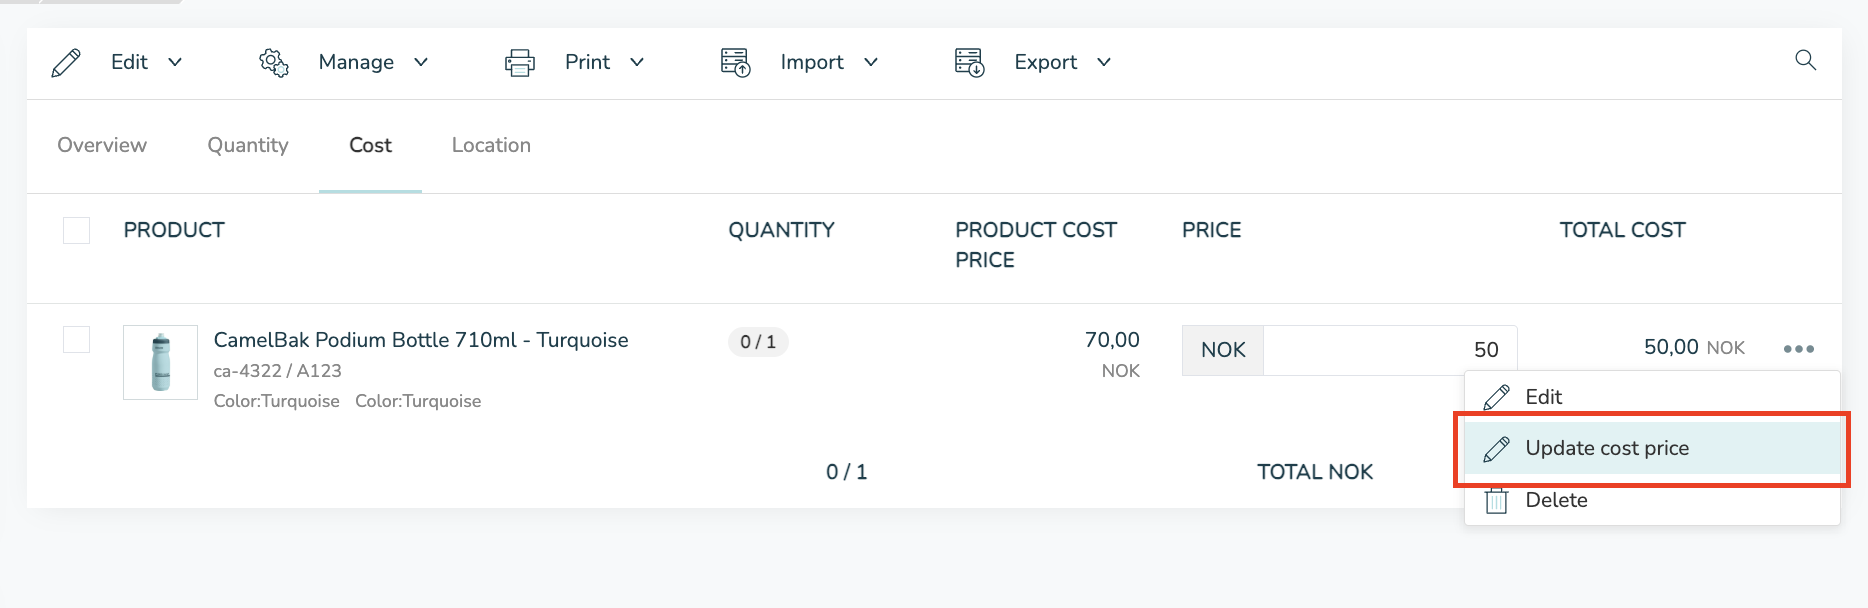Screen dimensions: 1868x608
Task: Switch to the Quantity tab
Action: tap(248, 145)
